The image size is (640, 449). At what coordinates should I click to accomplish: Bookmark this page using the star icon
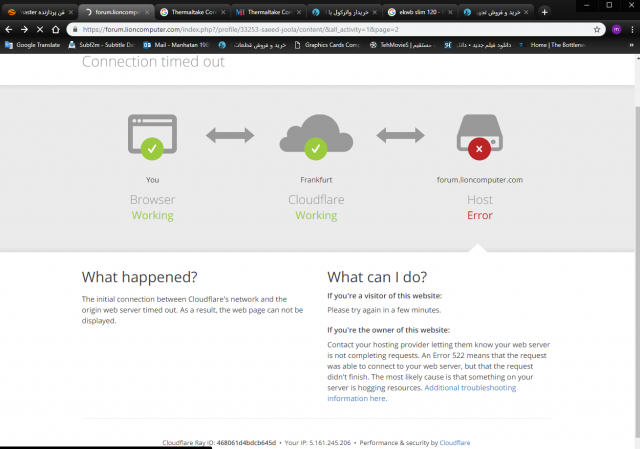pyautogui.click(x=597, y=30)
